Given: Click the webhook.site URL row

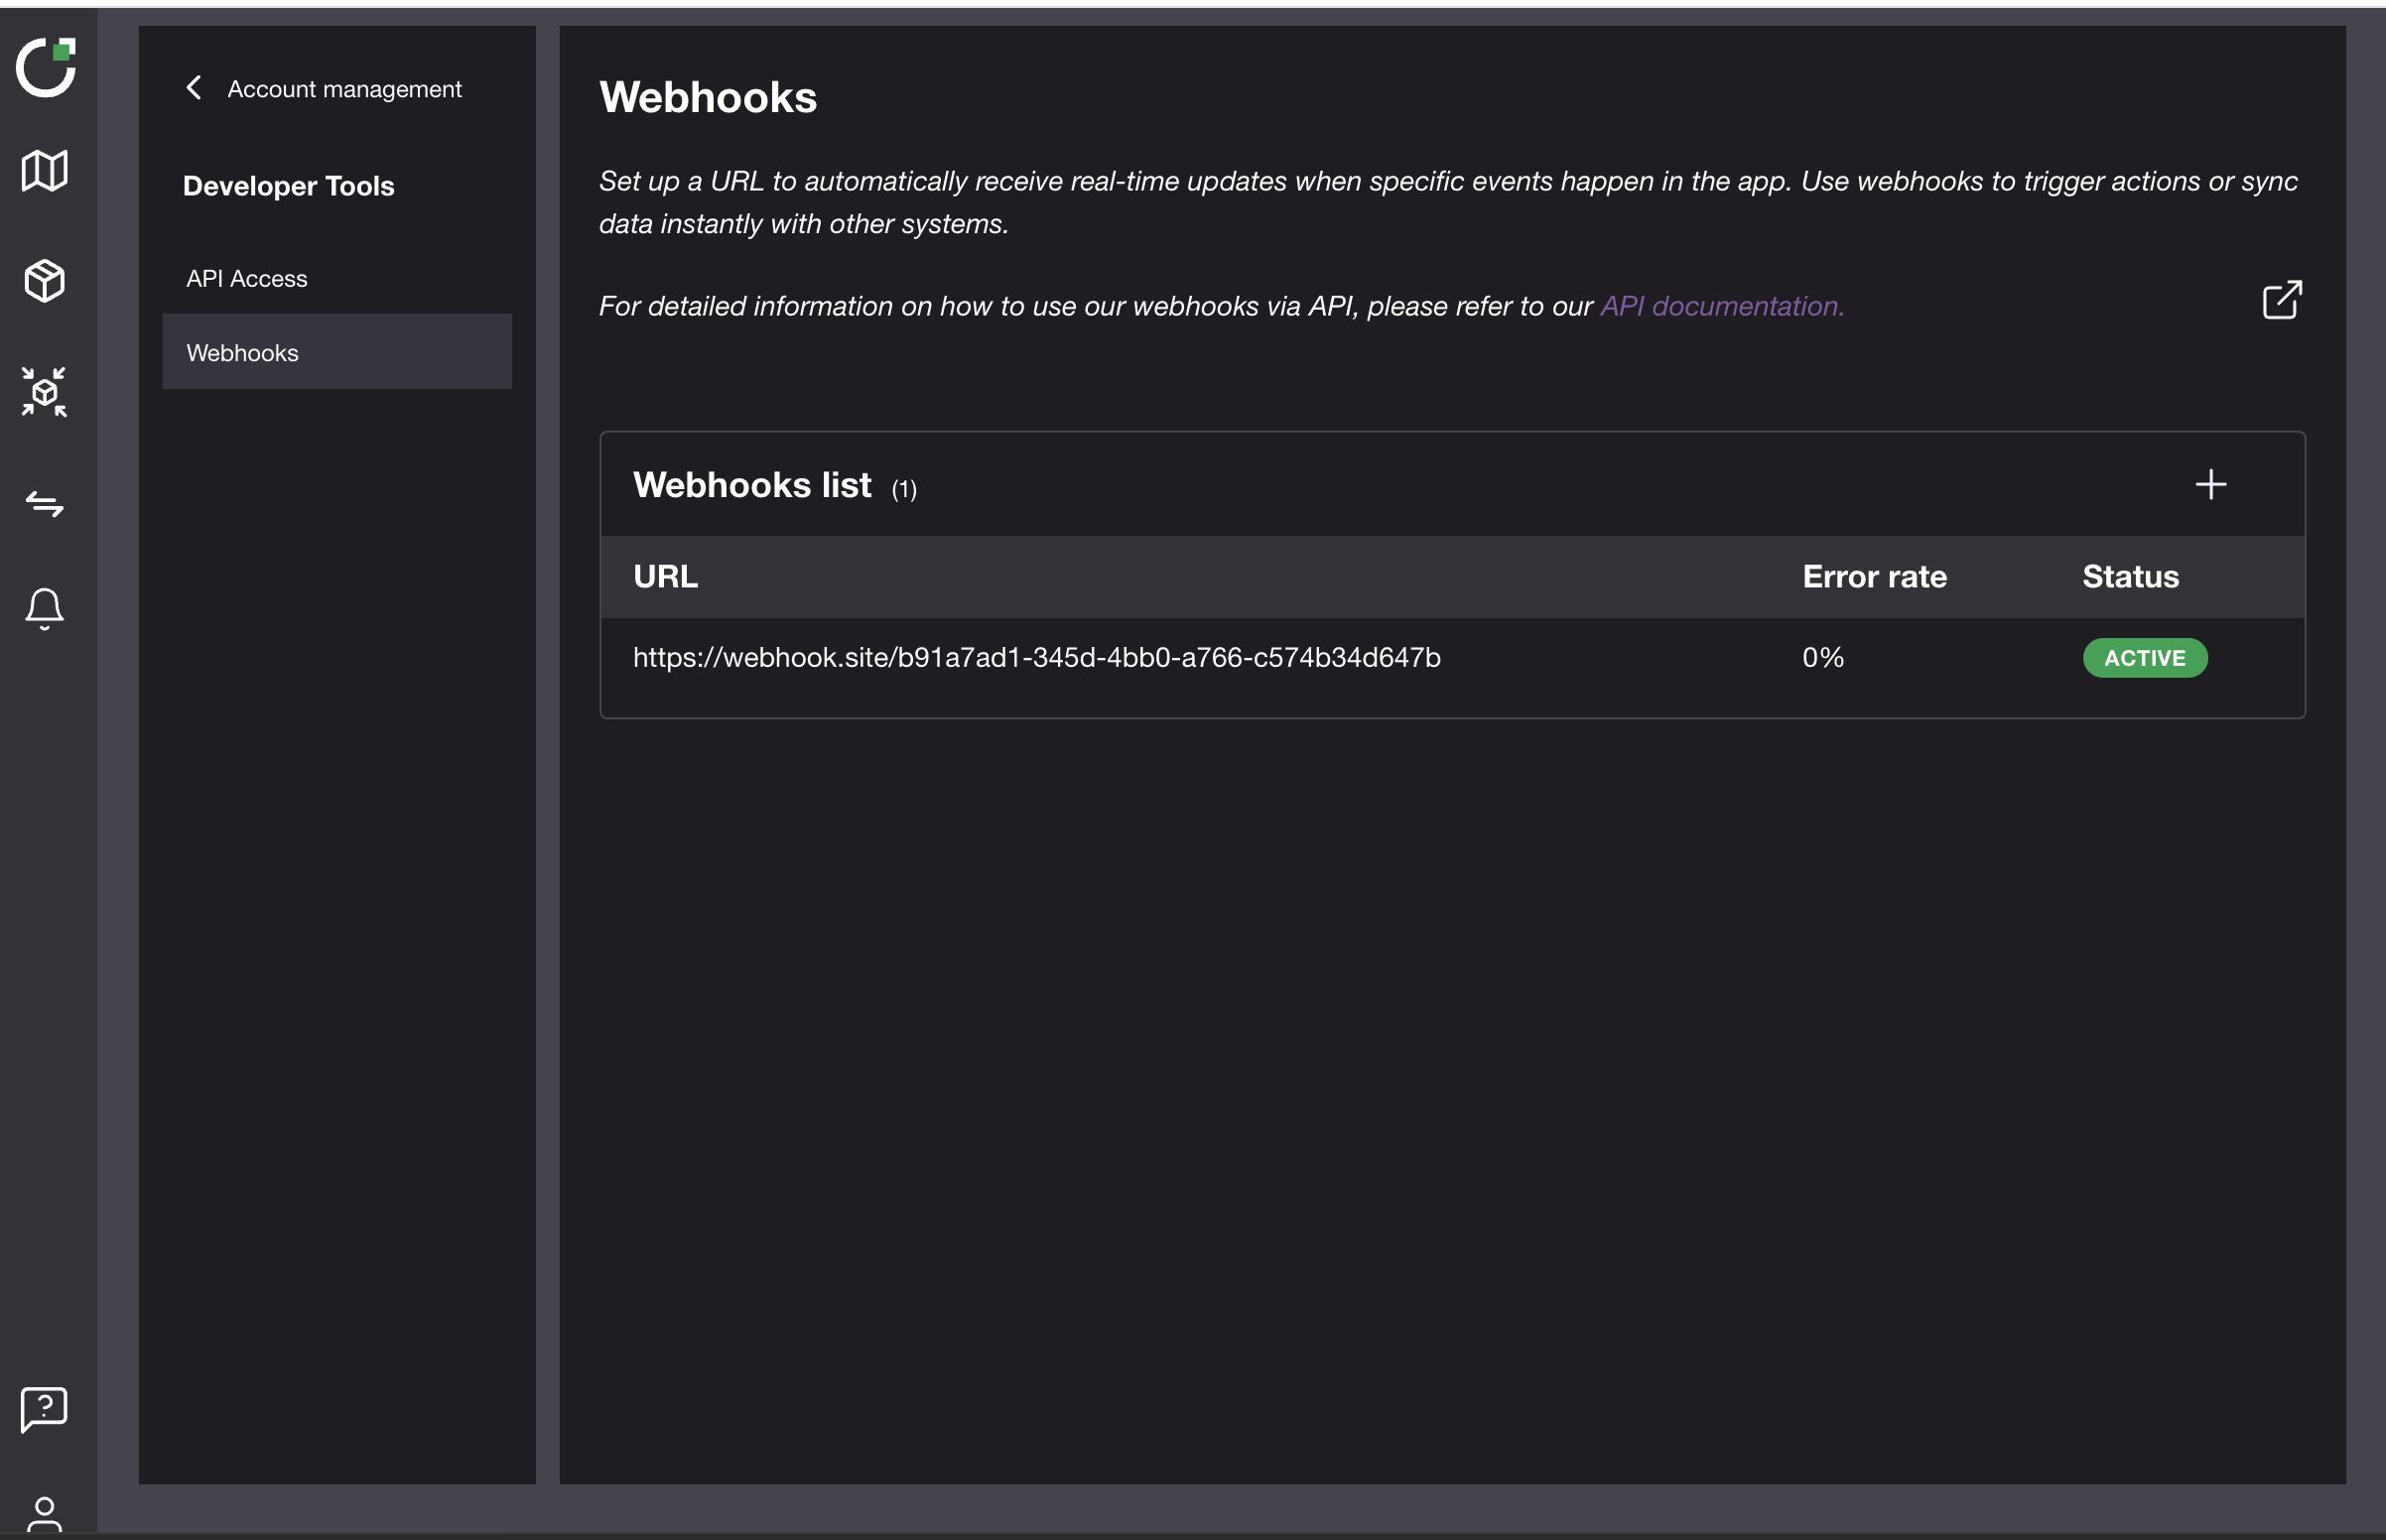Looking at the screenshot, I should [1036, 658].
